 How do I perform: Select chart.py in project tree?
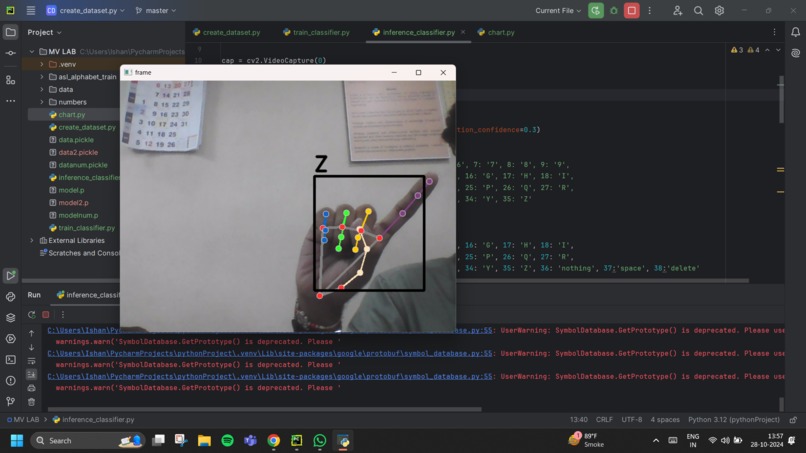(71, 115)
